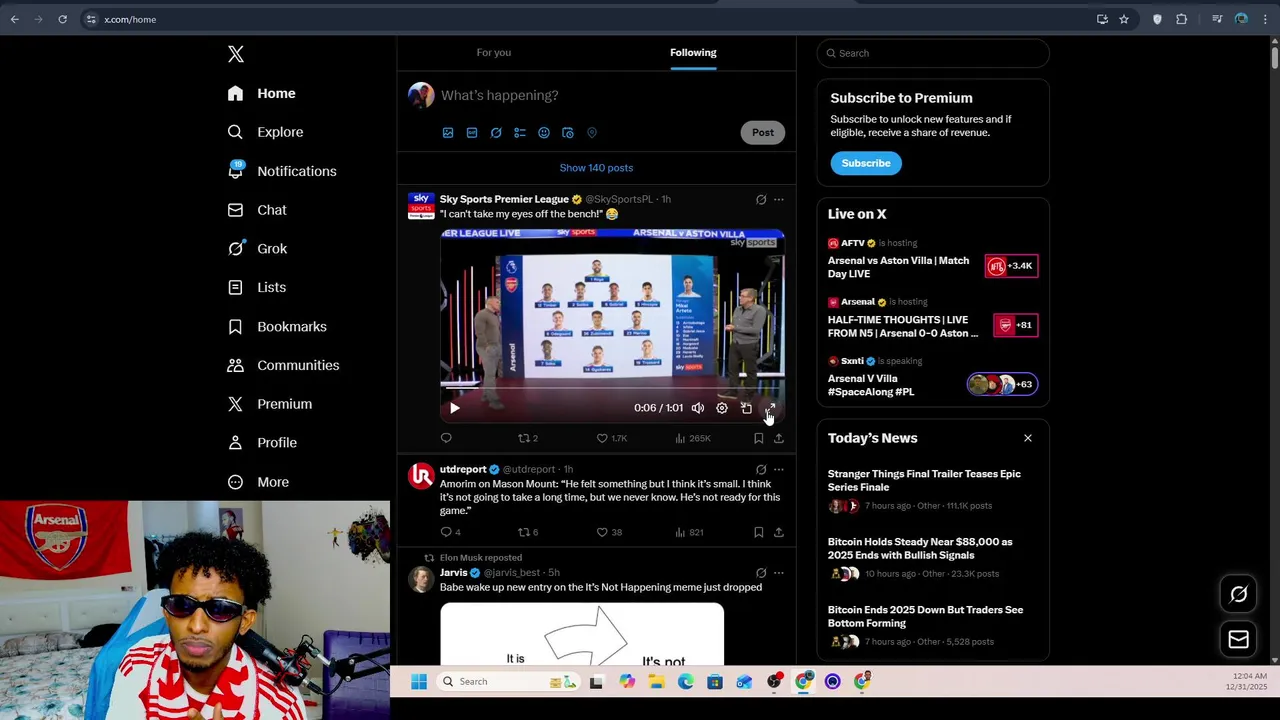
Task: Click the X search box
Action: [933, 53]
